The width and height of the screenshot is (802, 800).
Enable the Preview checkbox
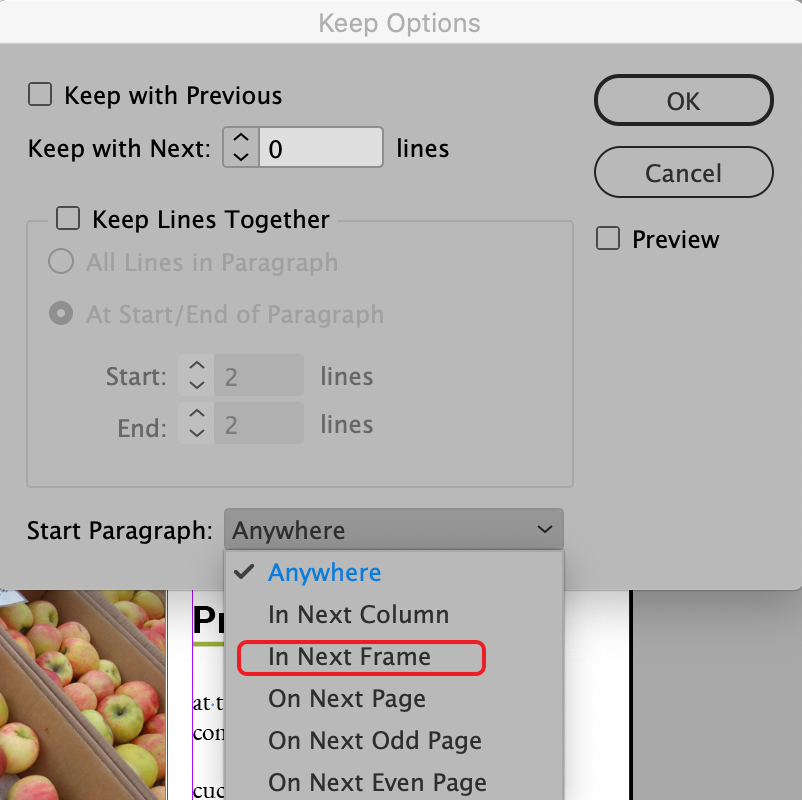[608, 240]
